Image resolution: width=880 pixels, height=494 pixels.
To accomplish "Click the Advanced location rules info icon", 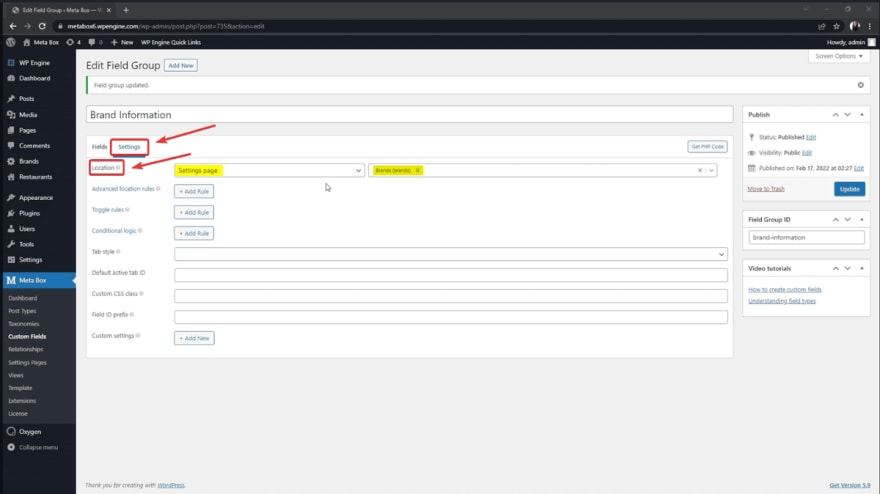I will click(158, 189).
